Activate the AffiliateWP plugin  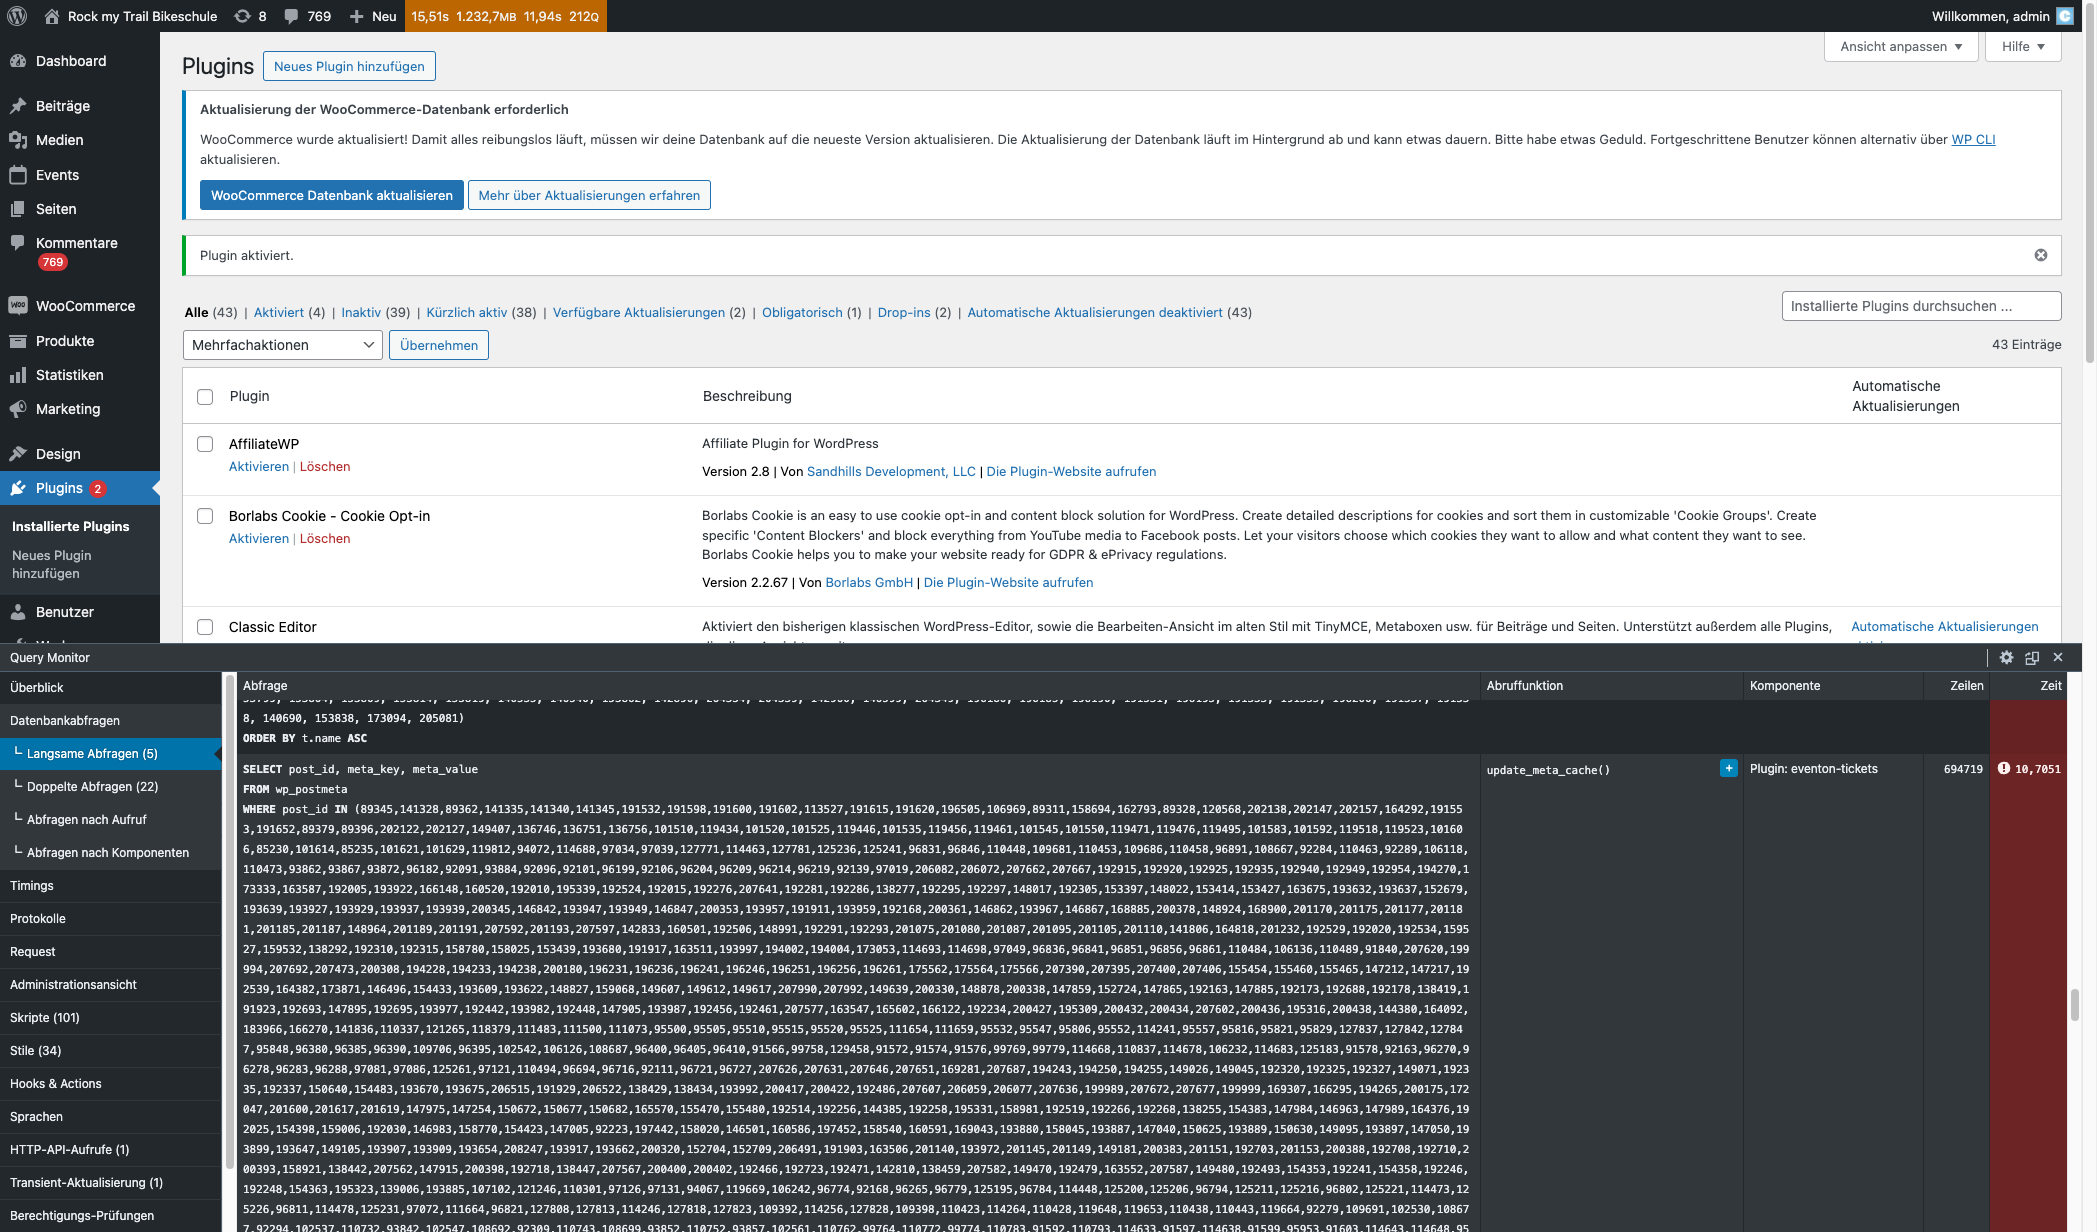click(259, 467)
